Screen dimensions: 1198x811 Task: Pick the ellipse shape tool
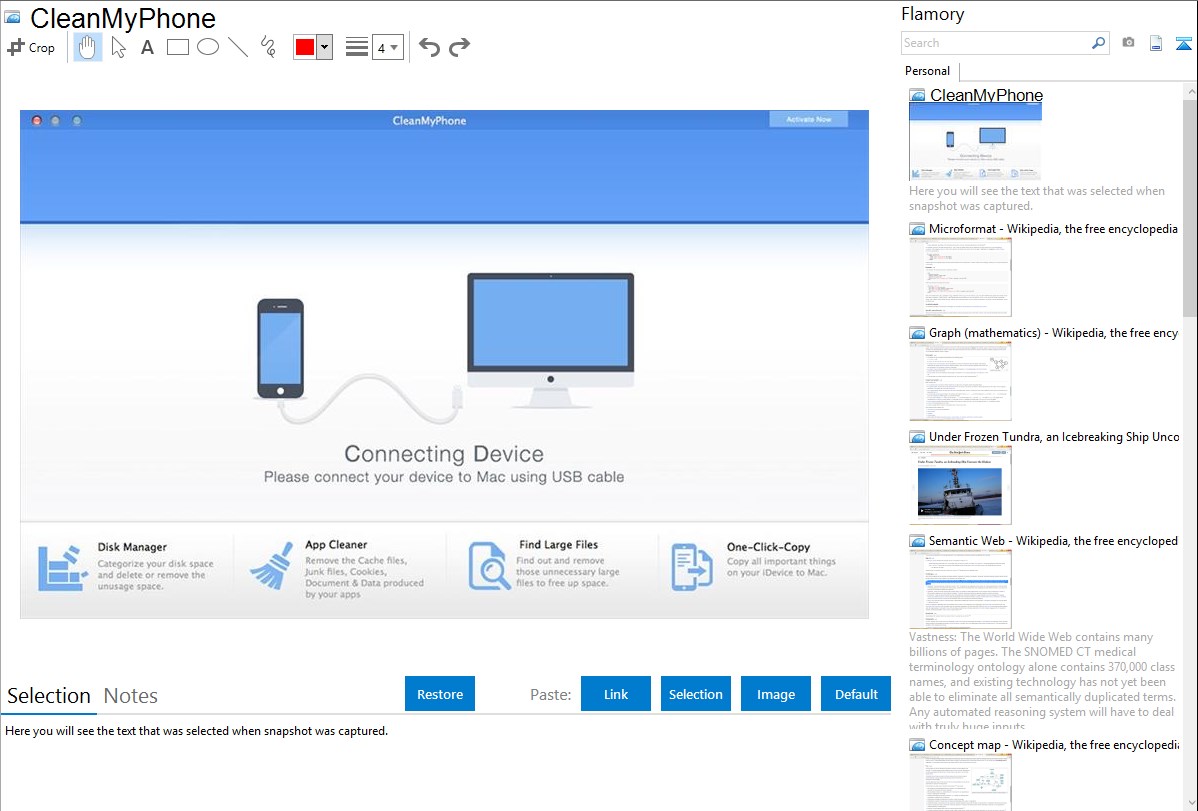click(x=208, y=47)
